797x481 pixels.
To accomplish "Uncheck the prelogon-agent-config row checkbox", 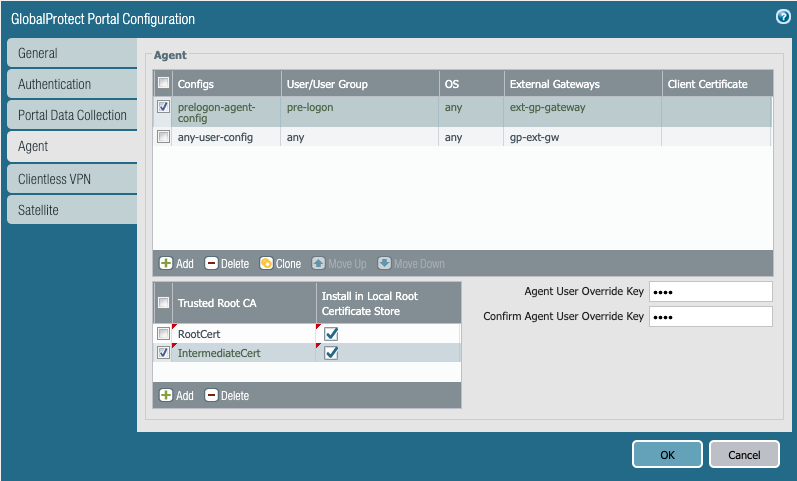I will click(x=163, y=106).
